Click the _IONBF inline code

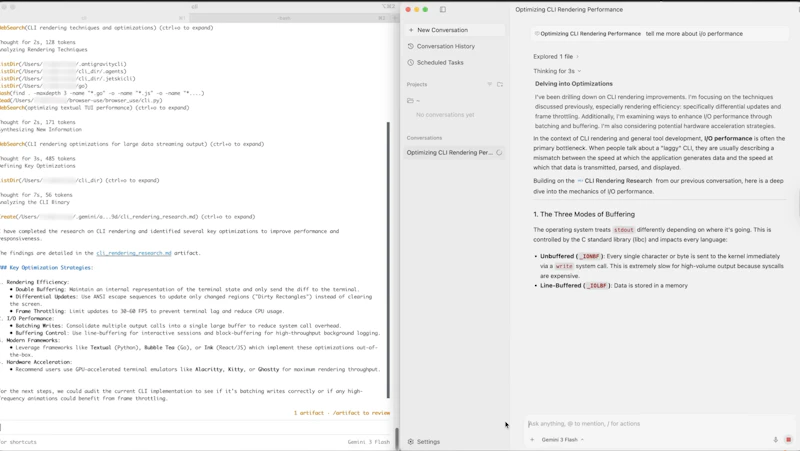click(x=590, y=257)
